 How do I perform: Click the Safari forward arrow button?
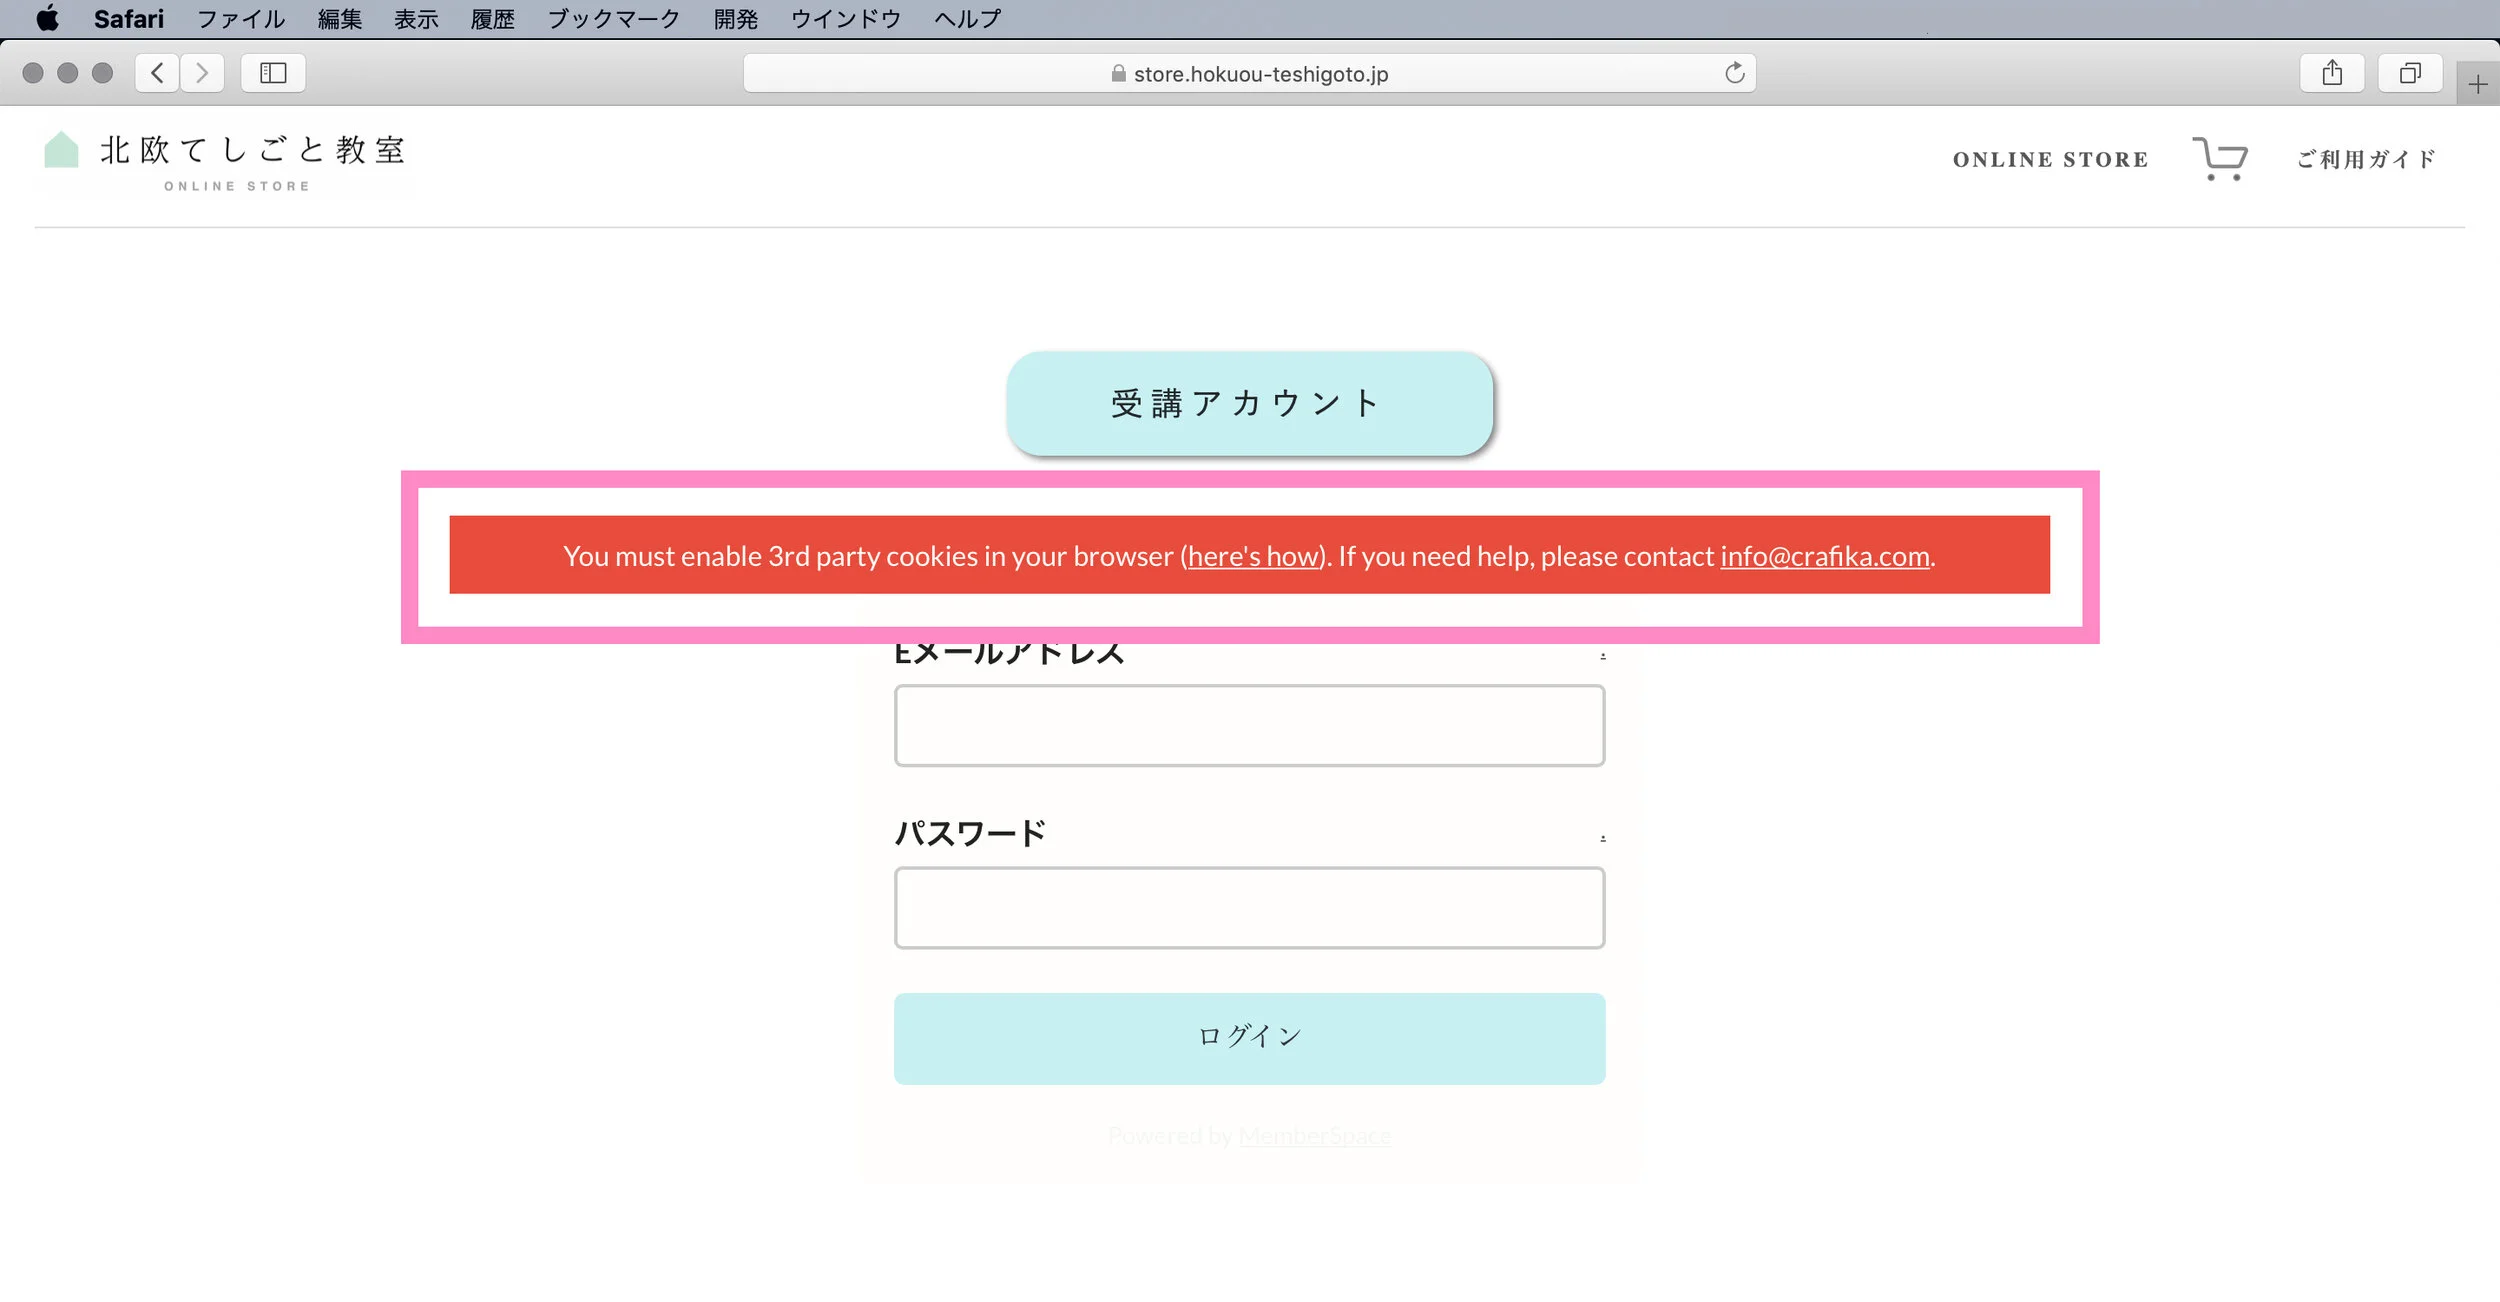coord(202,73)
